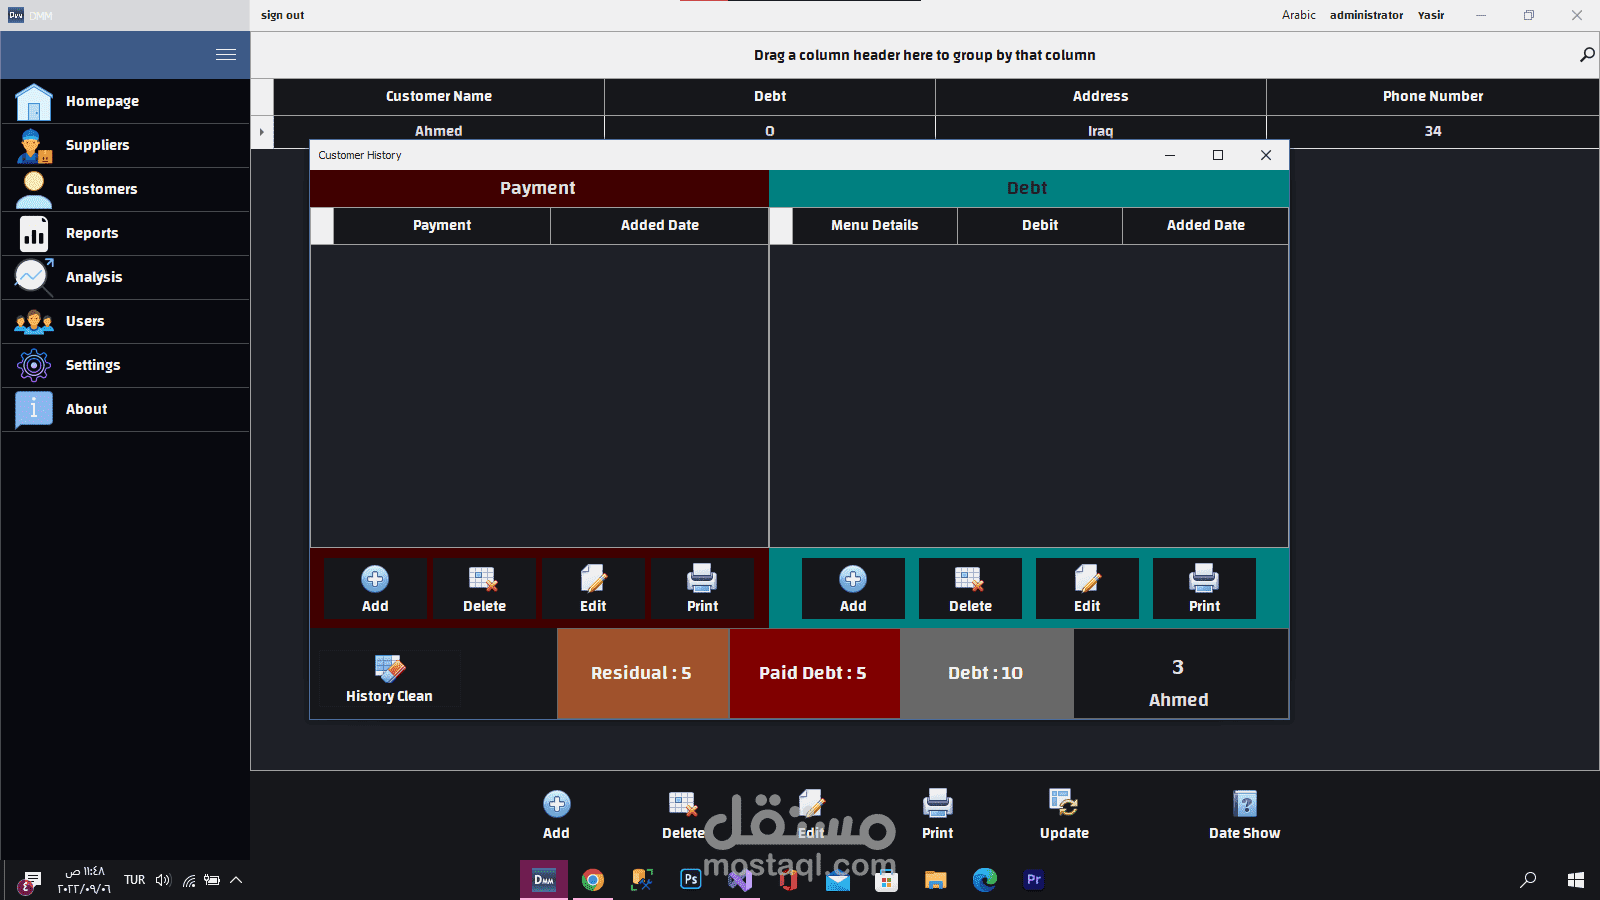Open the notification center icon

tap(30, 881)
